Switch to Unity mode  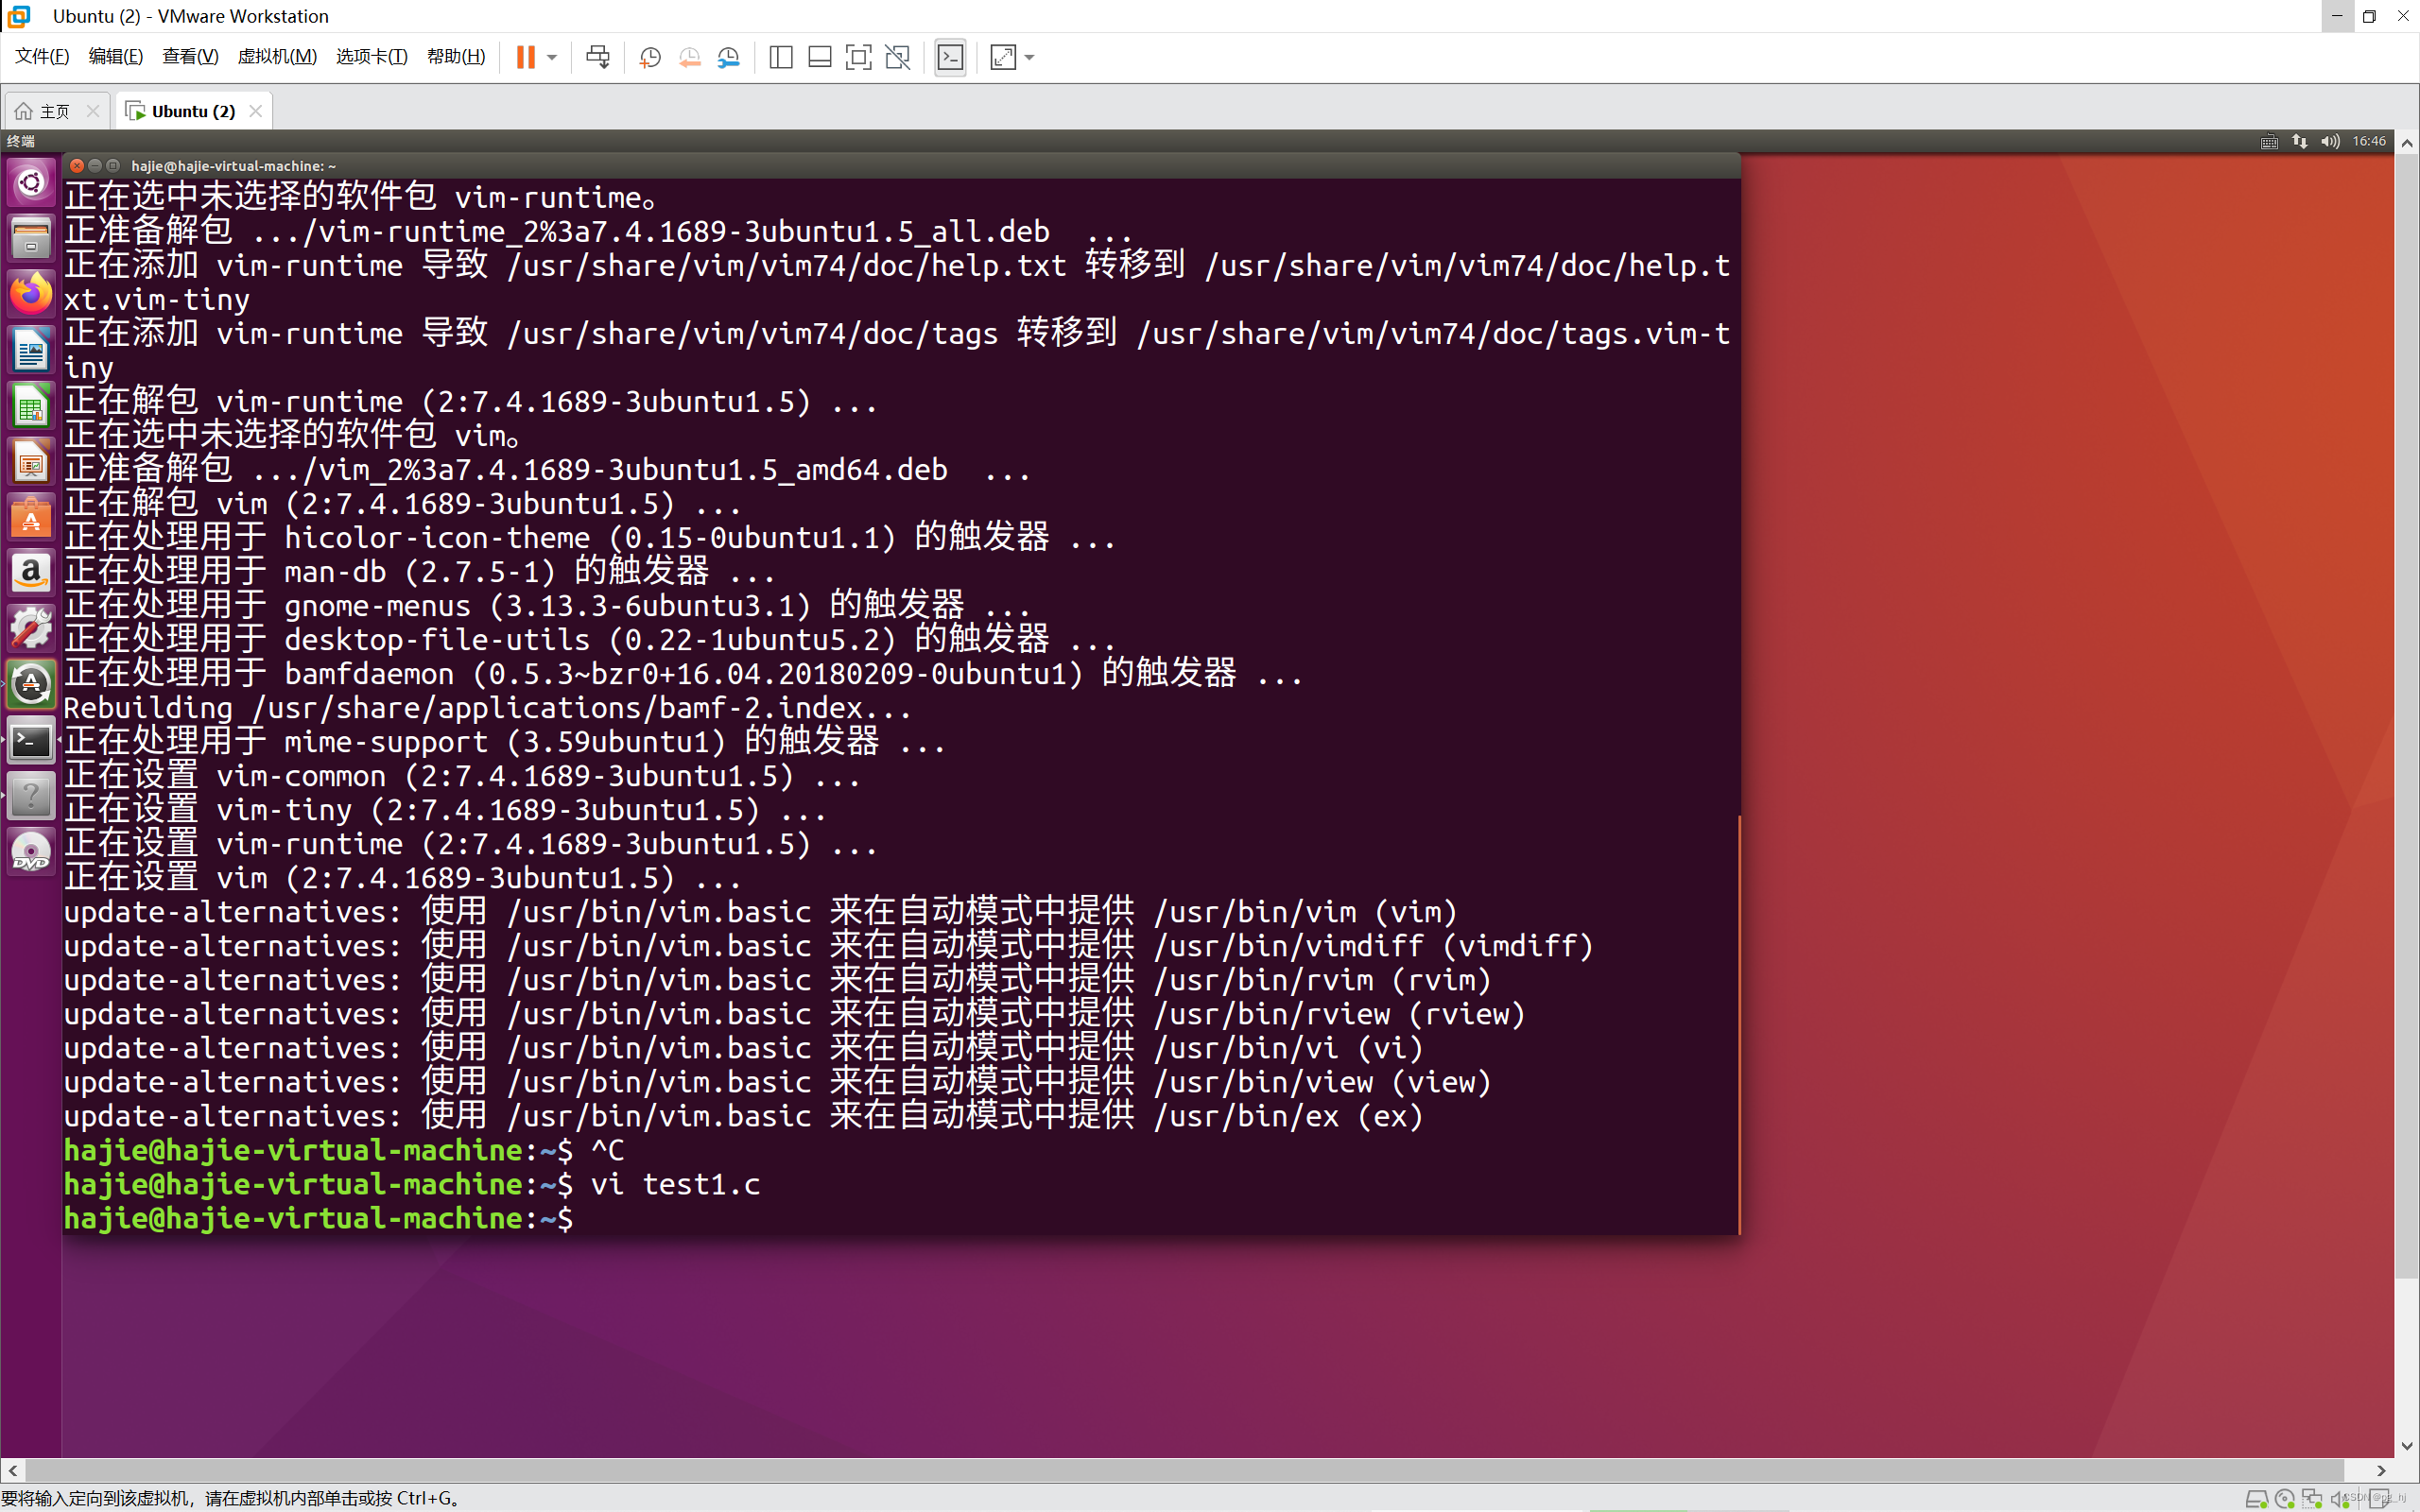coord(898,57)
